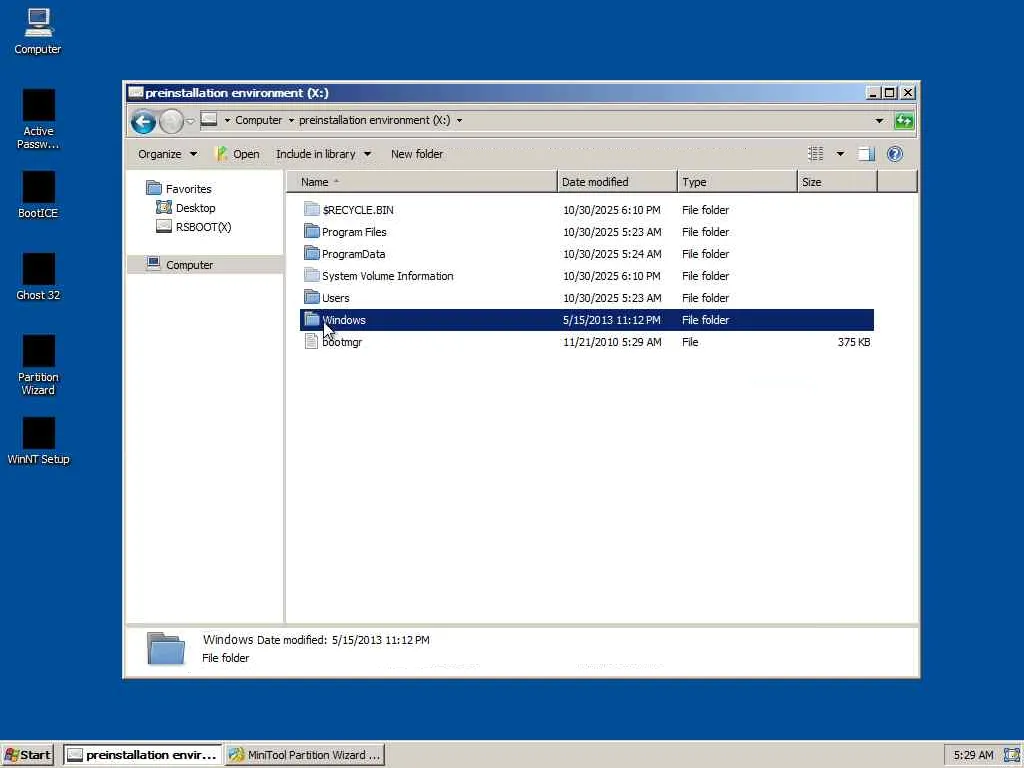Click the 375 KB size of bootmgr

tap(854, 342)
